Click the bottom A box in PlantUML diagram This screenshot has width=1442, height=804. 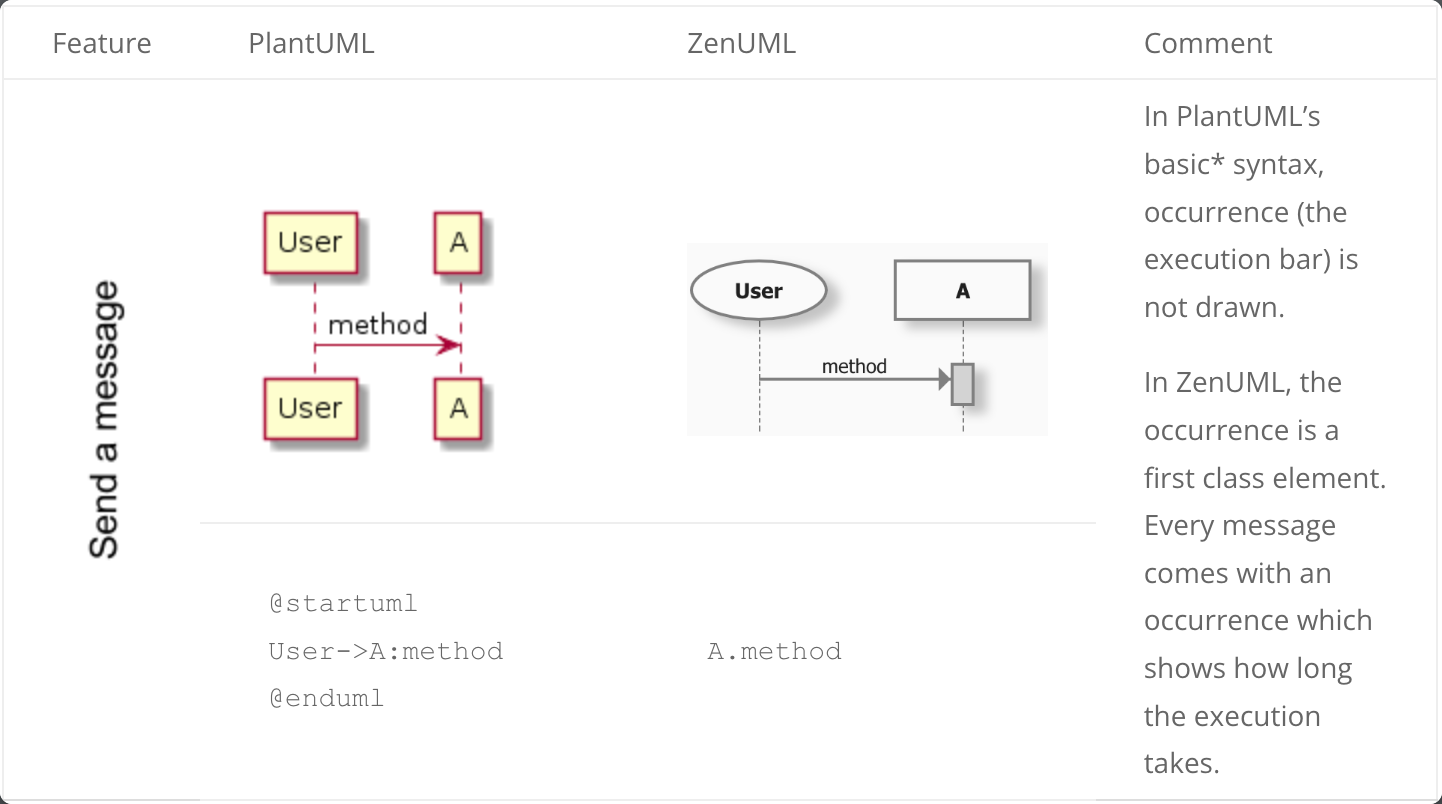click(x=458, y=408)
